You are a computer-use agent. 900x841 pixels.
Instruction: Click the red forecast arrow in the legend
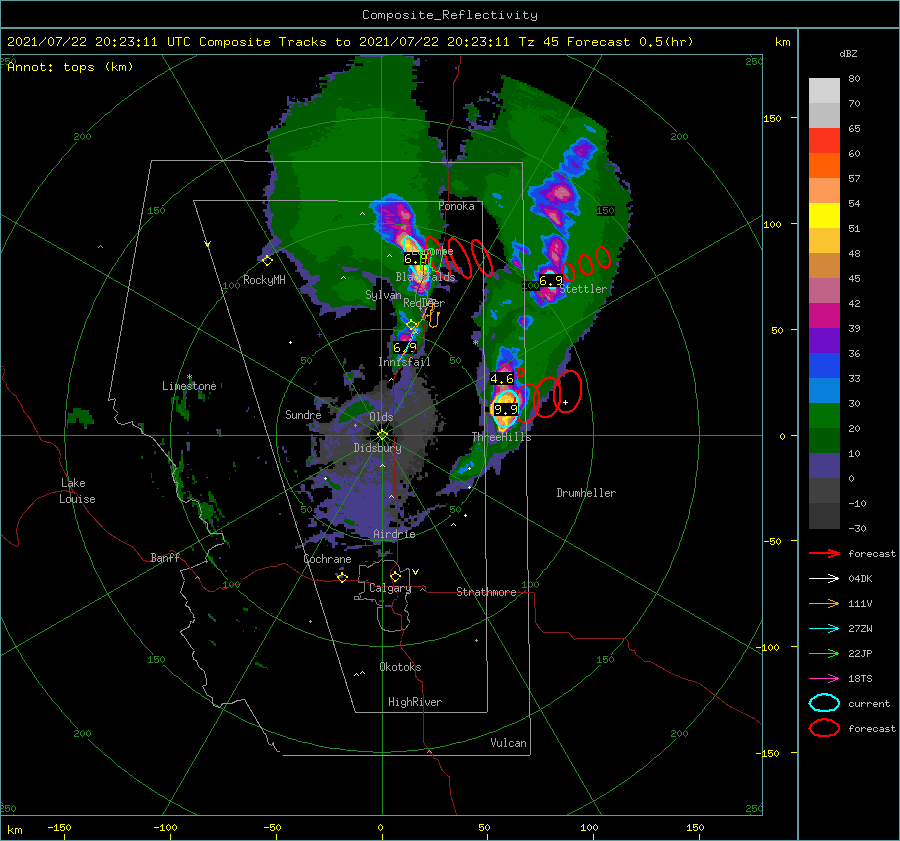(824, 553)
